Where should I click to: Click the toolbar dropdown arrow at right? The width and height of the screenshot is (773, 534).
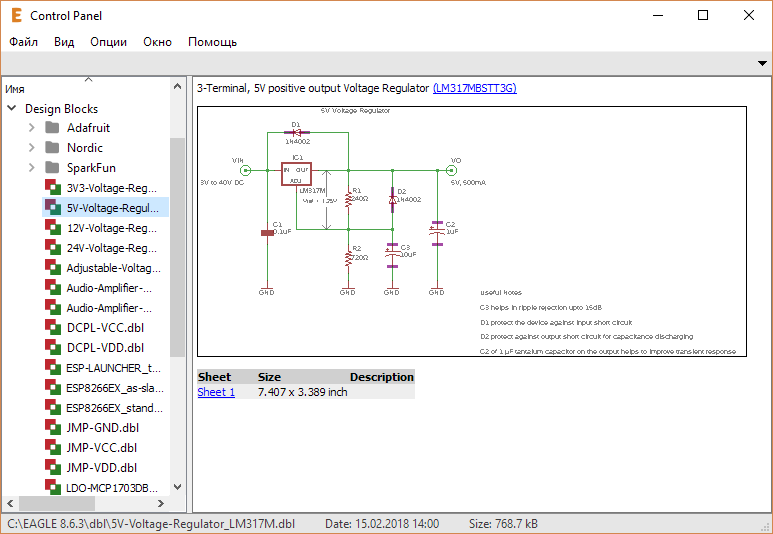[x=762, y=63]
